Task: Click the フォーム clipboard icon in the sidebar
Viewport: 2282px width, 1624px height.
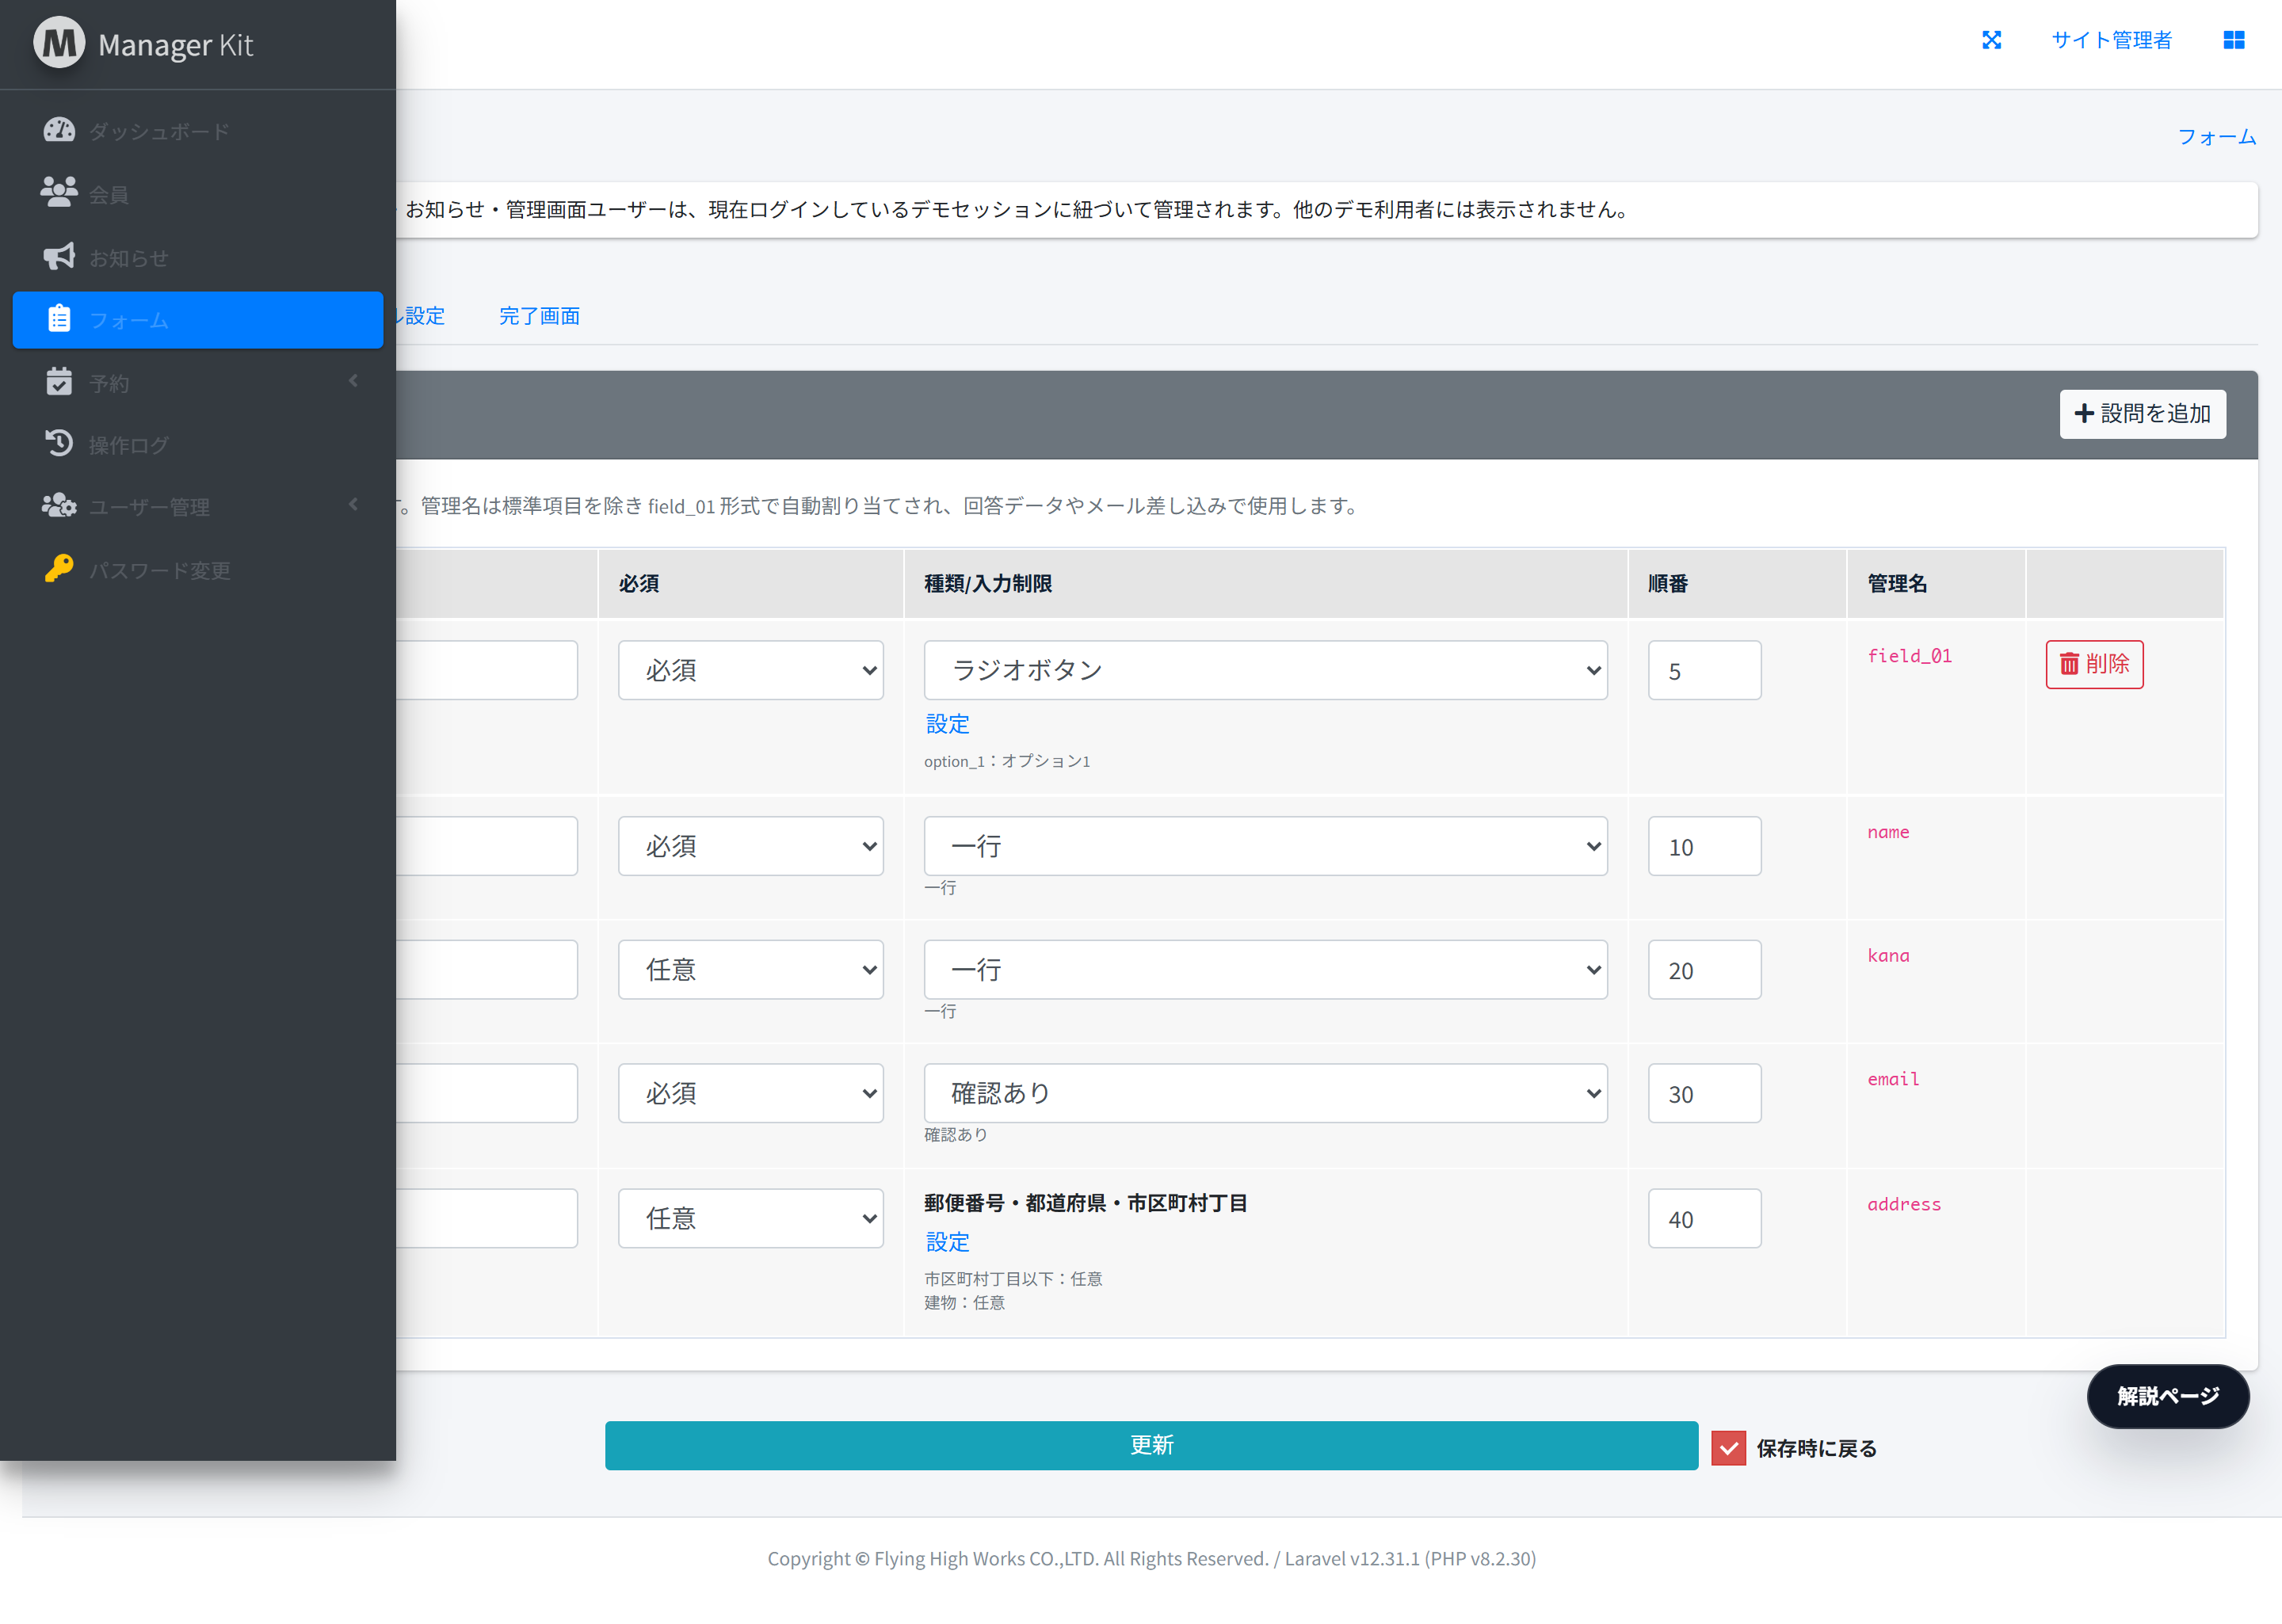Action: [x=59, y=319]
